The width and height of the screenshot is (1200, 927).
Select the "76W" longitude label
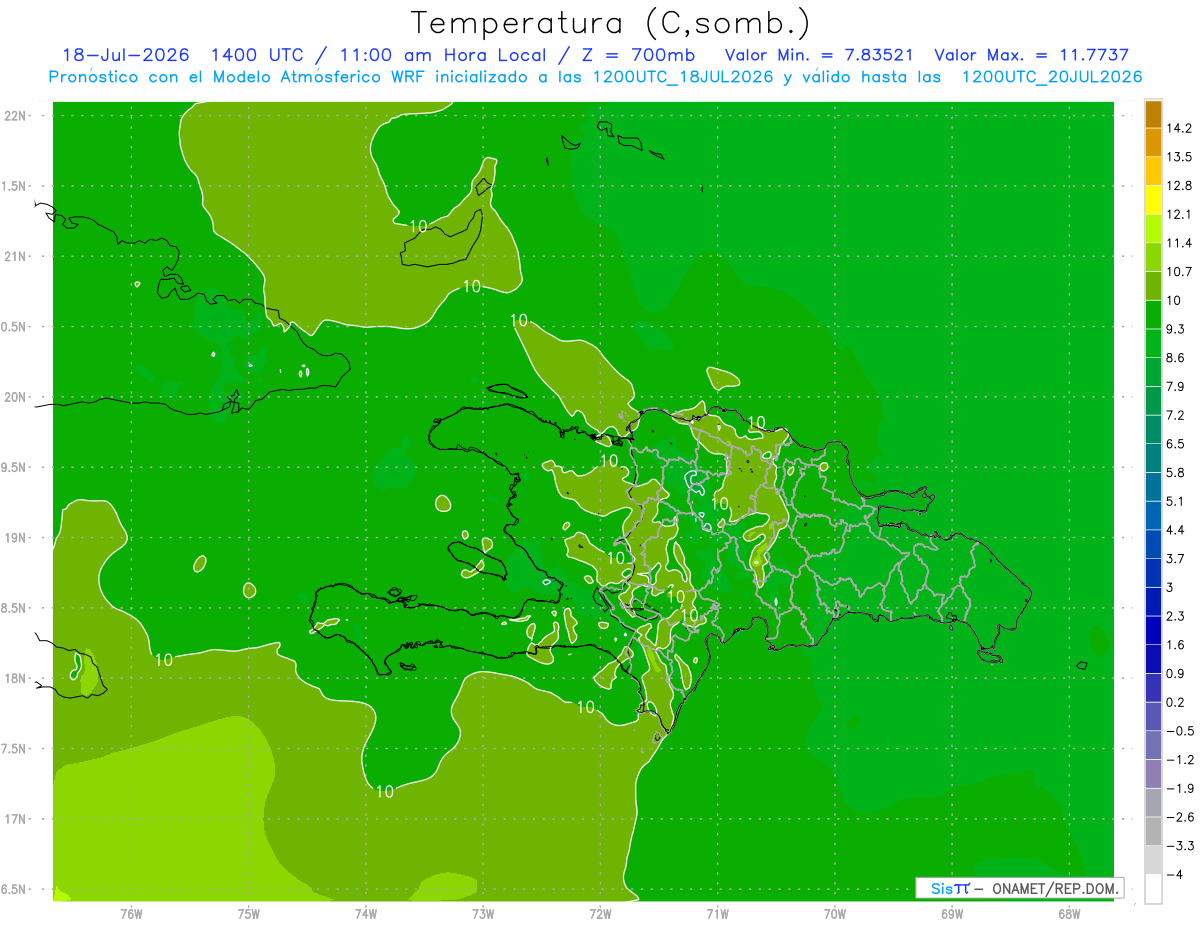point(131,914)
